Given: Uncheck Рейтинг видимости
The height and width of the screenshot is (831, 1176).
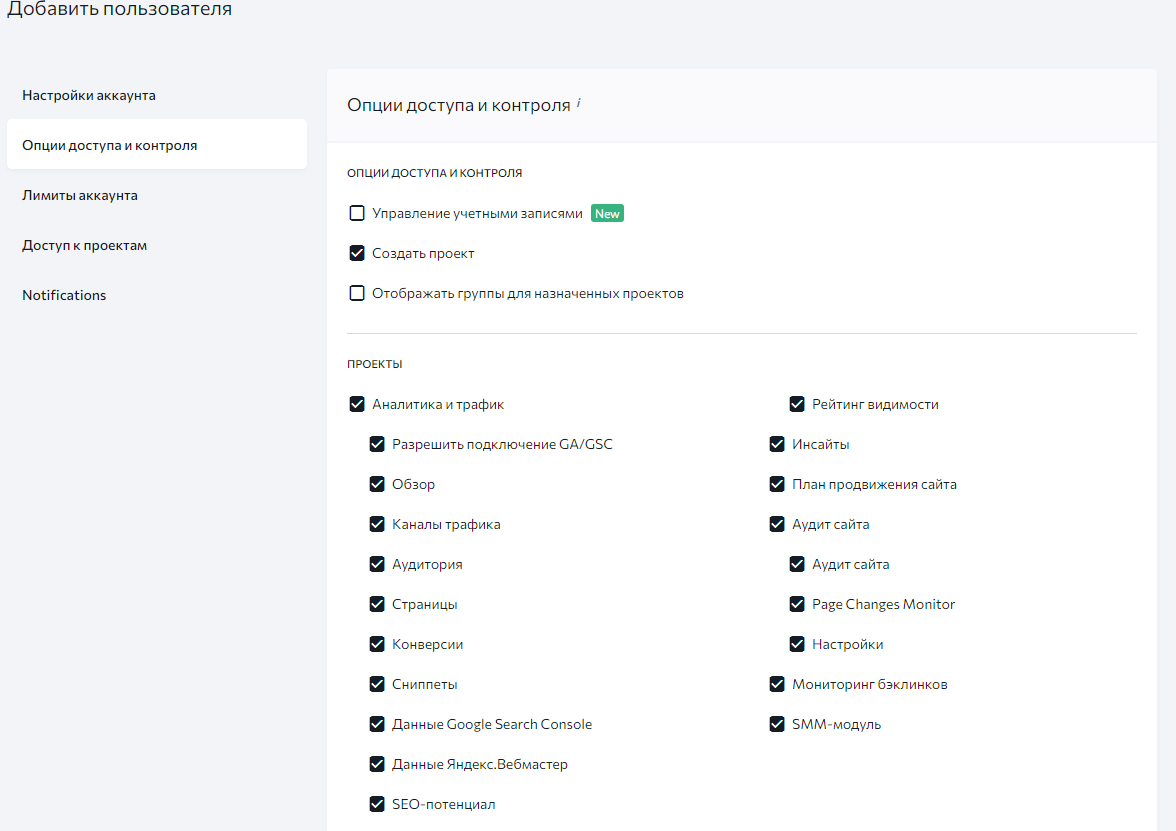Looking at the screenshot, I should click(797, 404).
